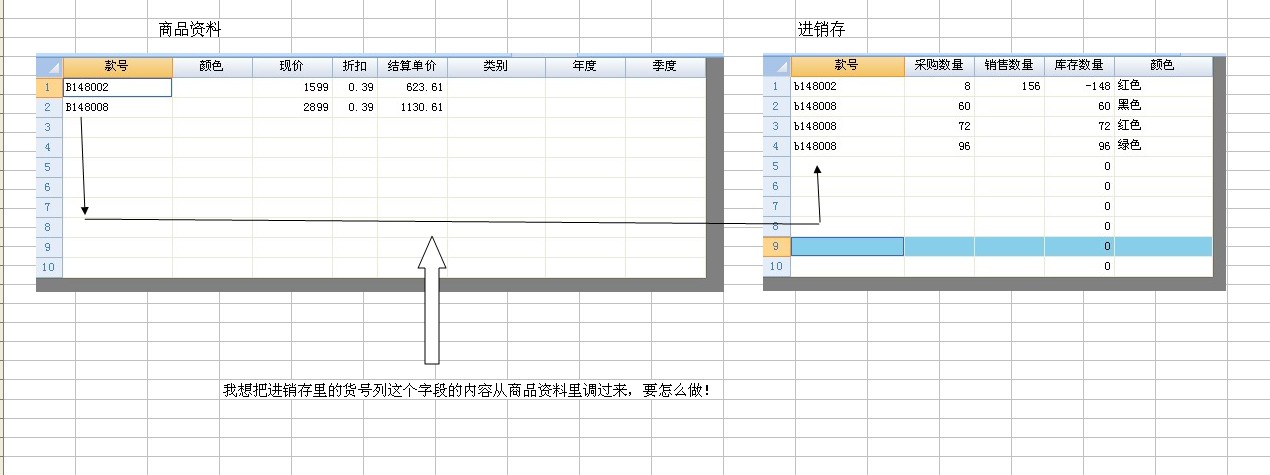Click select-all corner of 进销存 table
This screenshot has height=475, width=1270.
[x=777, y=66]
